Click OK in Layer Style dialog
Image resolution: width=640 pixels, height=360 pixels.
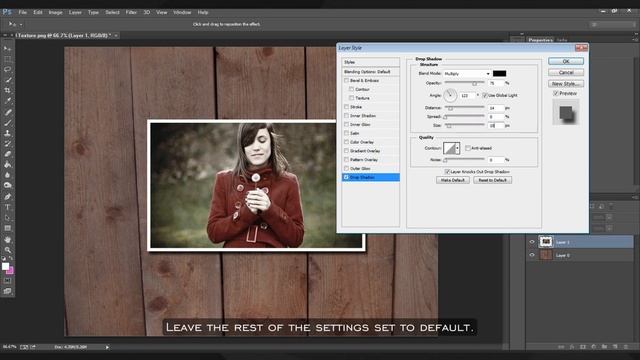pos(566,61)
